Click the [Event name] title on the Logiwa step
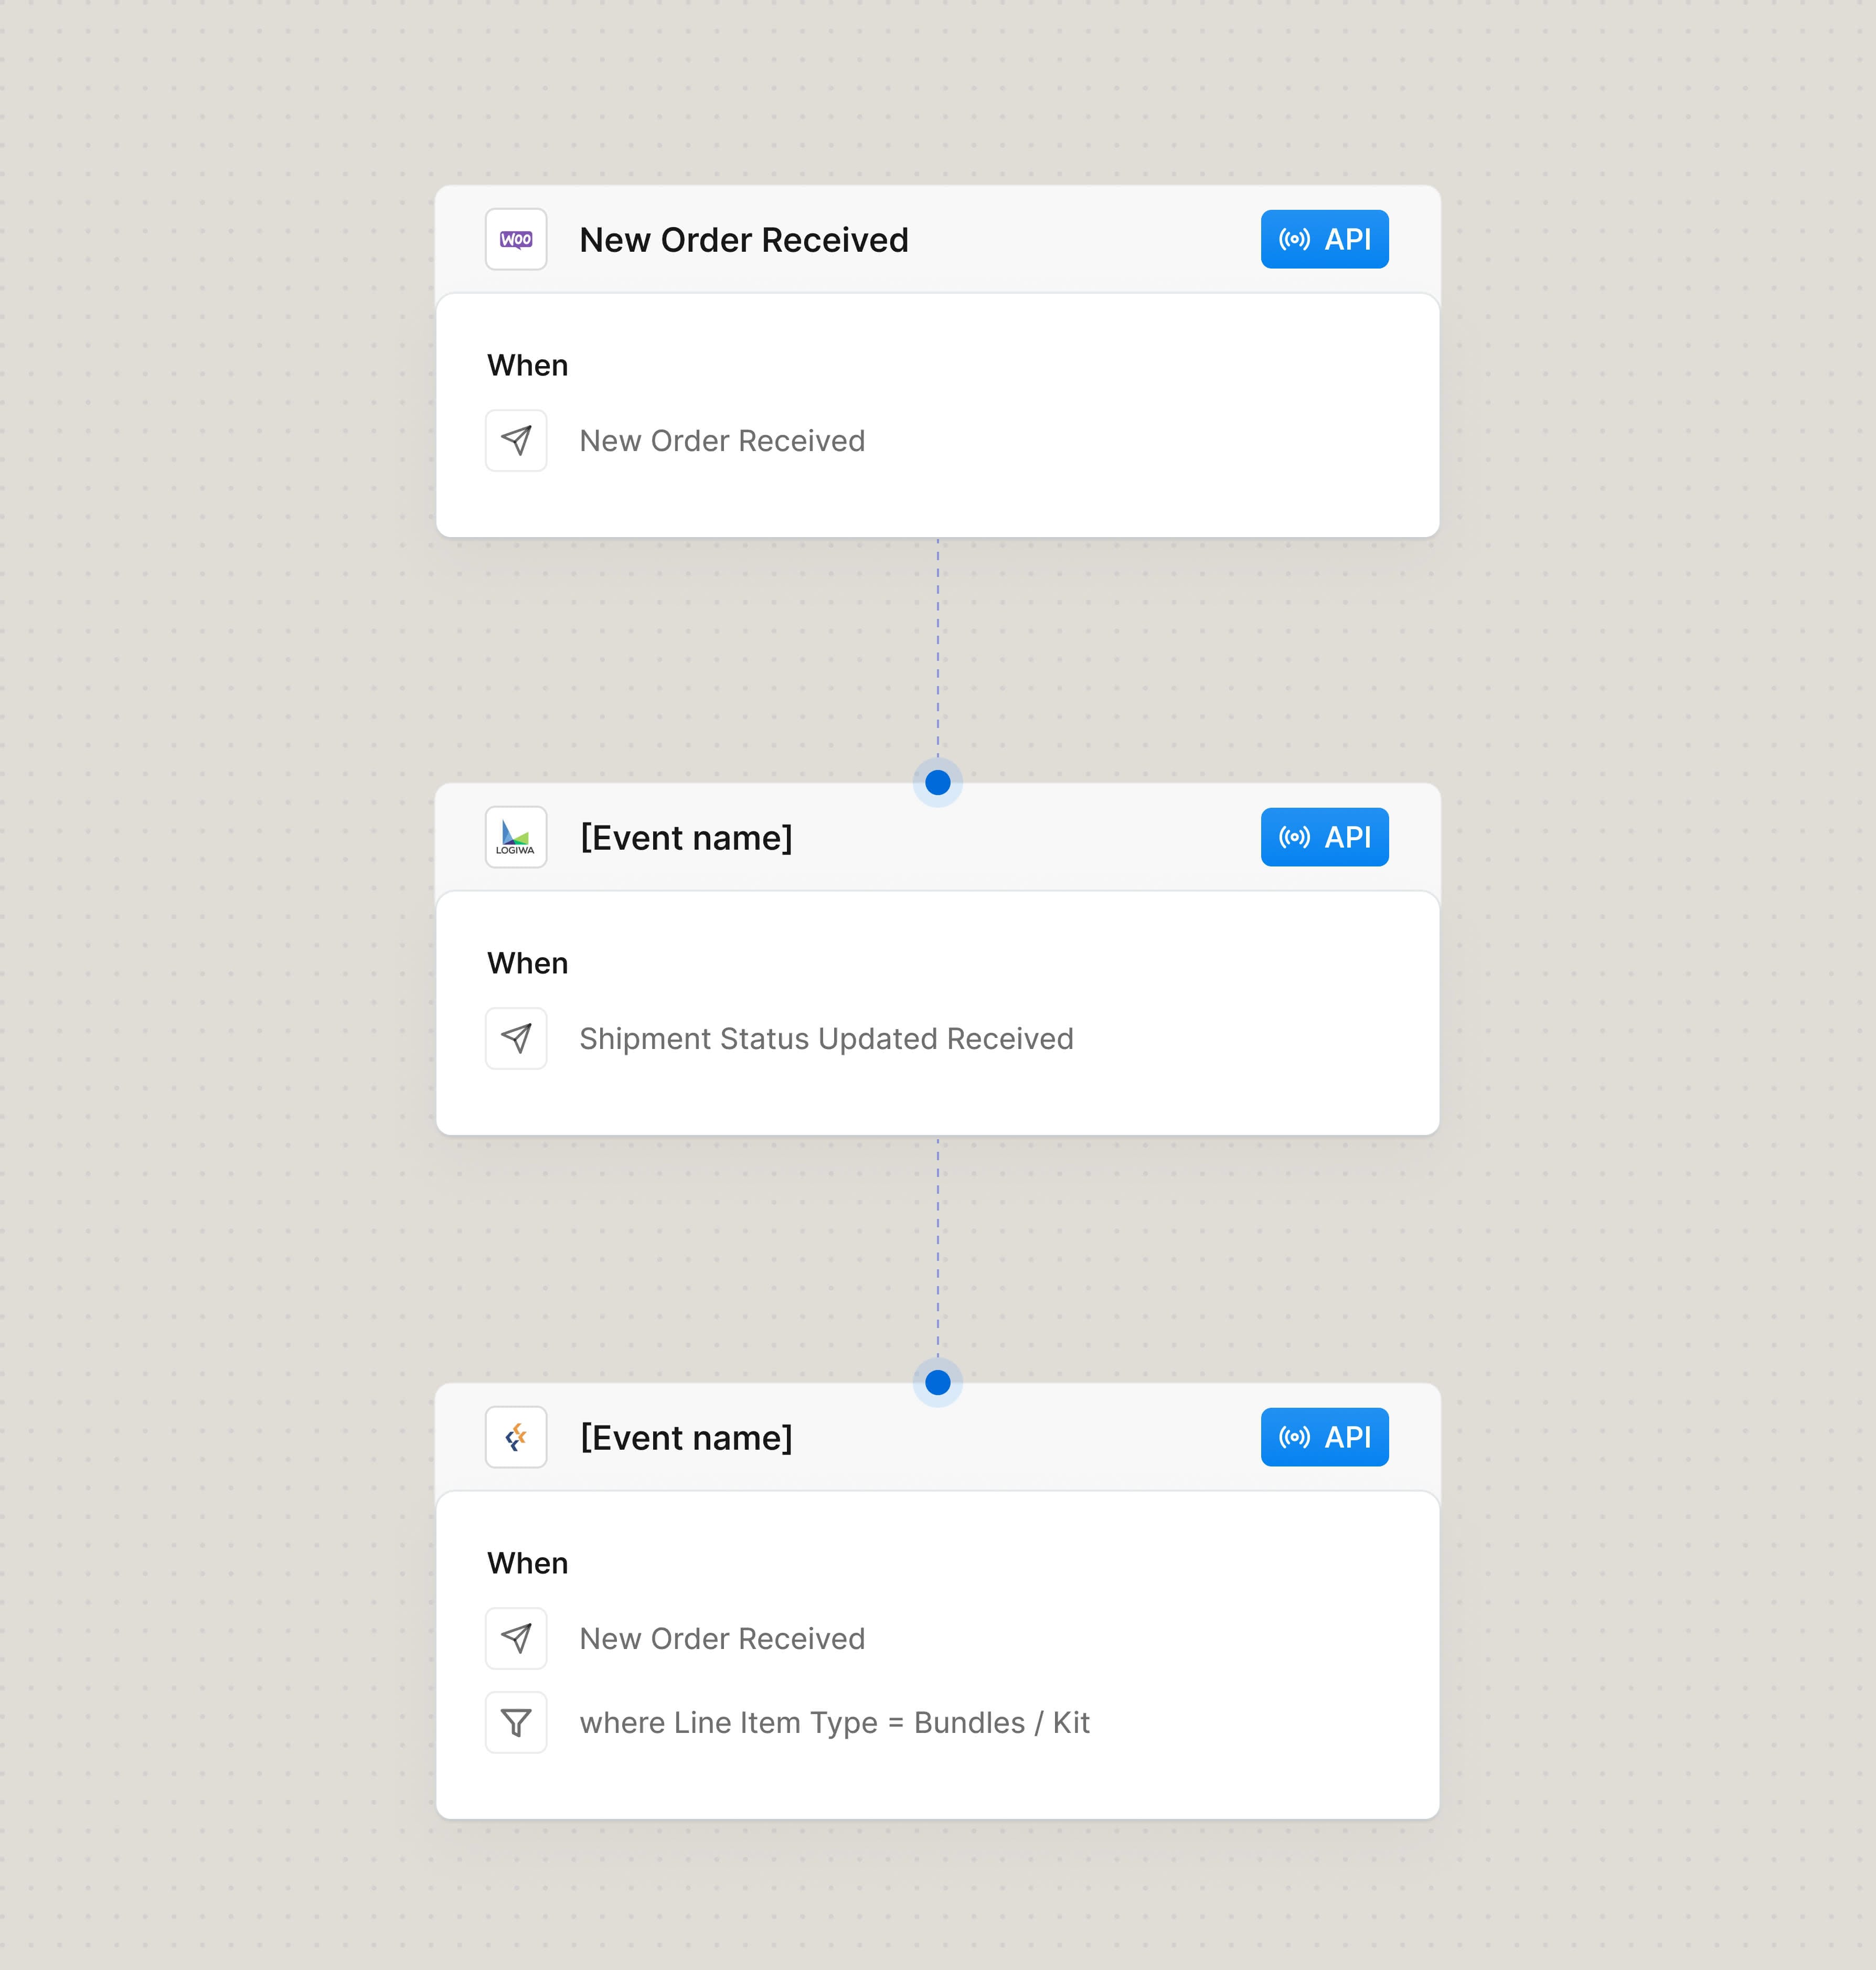1876x1970 pixels. click(687, 838)
